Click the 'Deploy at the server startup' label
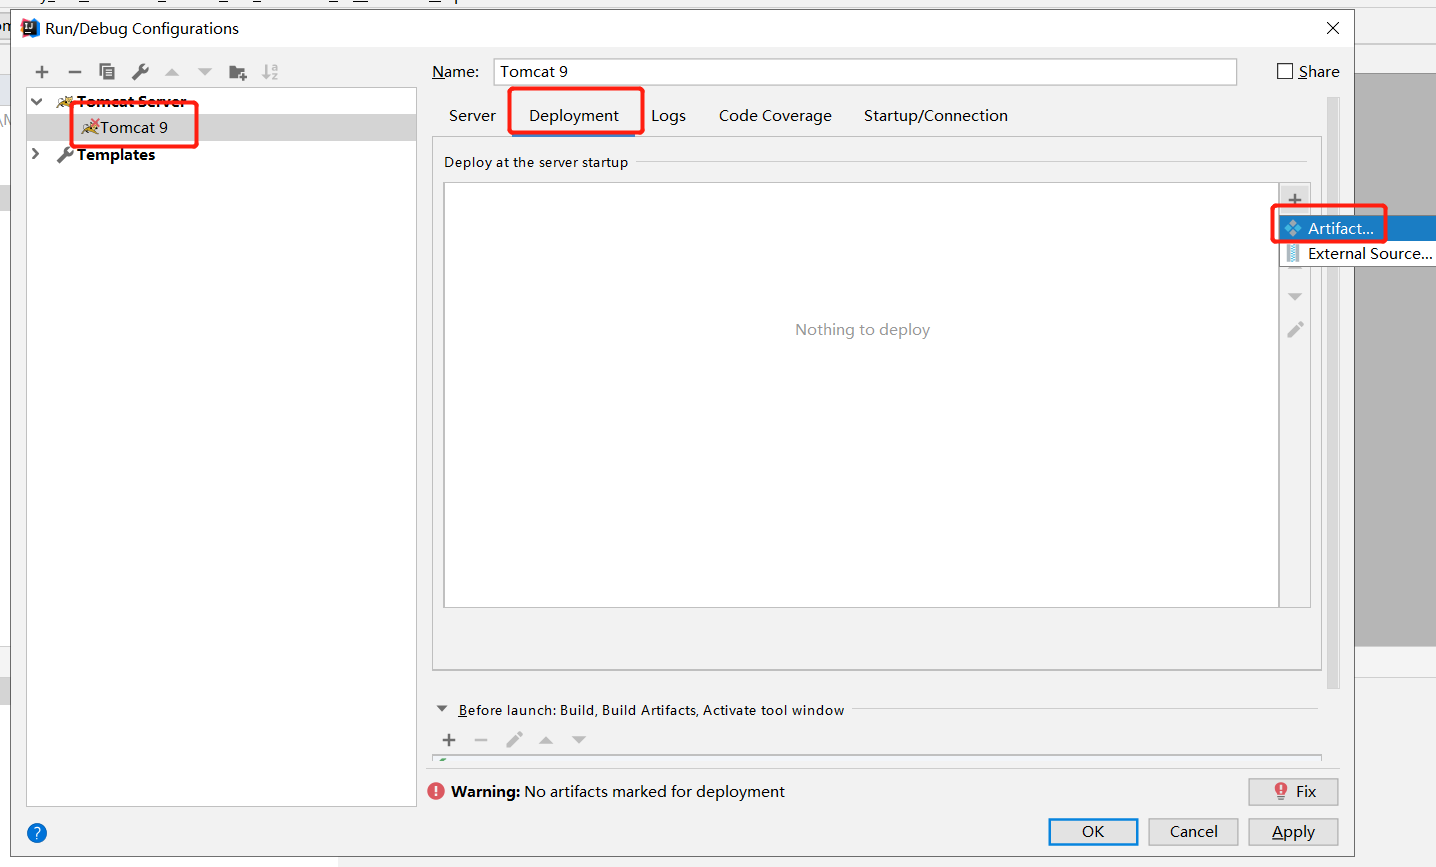The height and width of the screenshot is (867, 1436). [536, 162]
